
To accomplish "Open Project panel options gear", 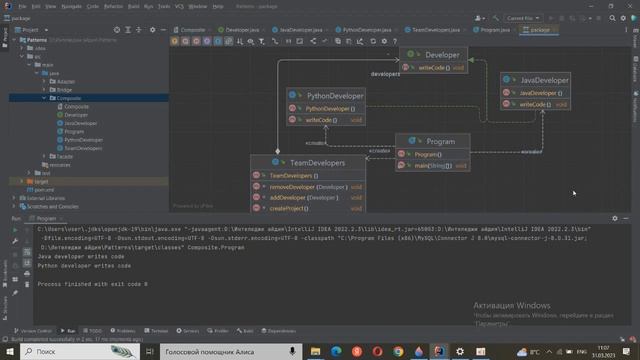I will tap(152, 30).
